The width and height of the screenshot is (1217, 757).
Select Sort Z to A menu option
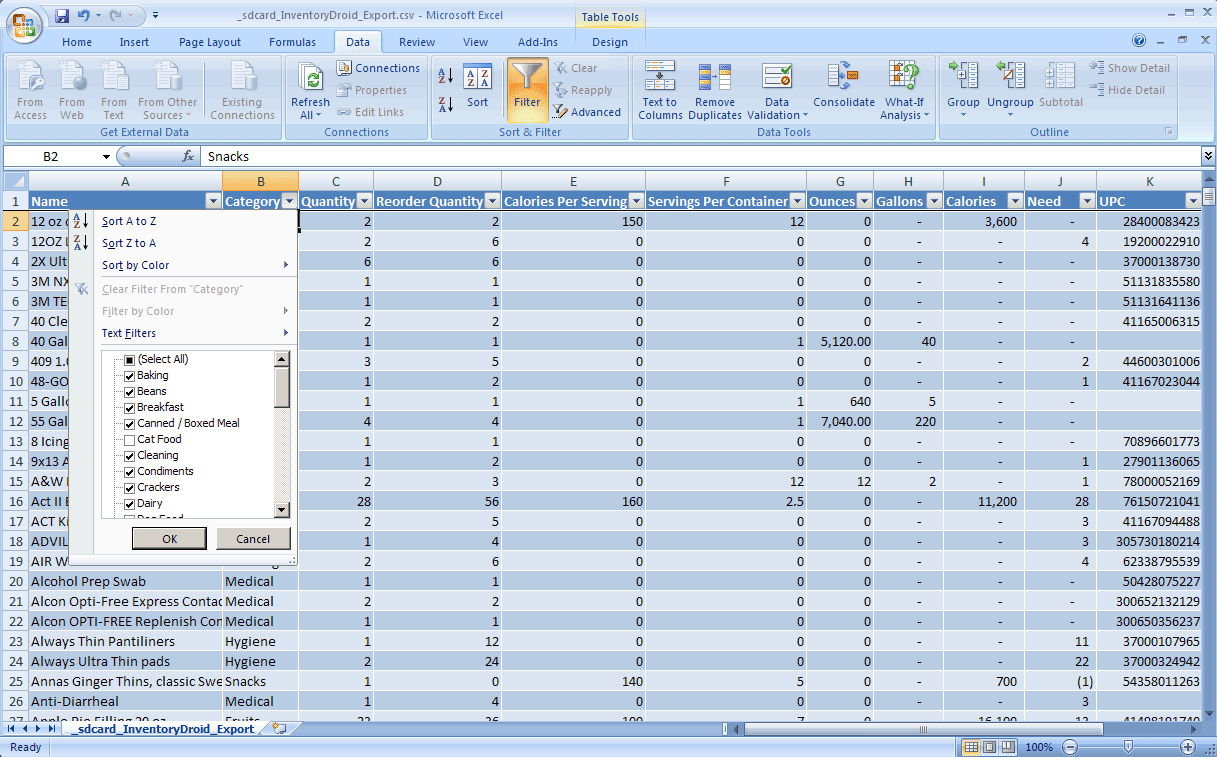[129, 243]
